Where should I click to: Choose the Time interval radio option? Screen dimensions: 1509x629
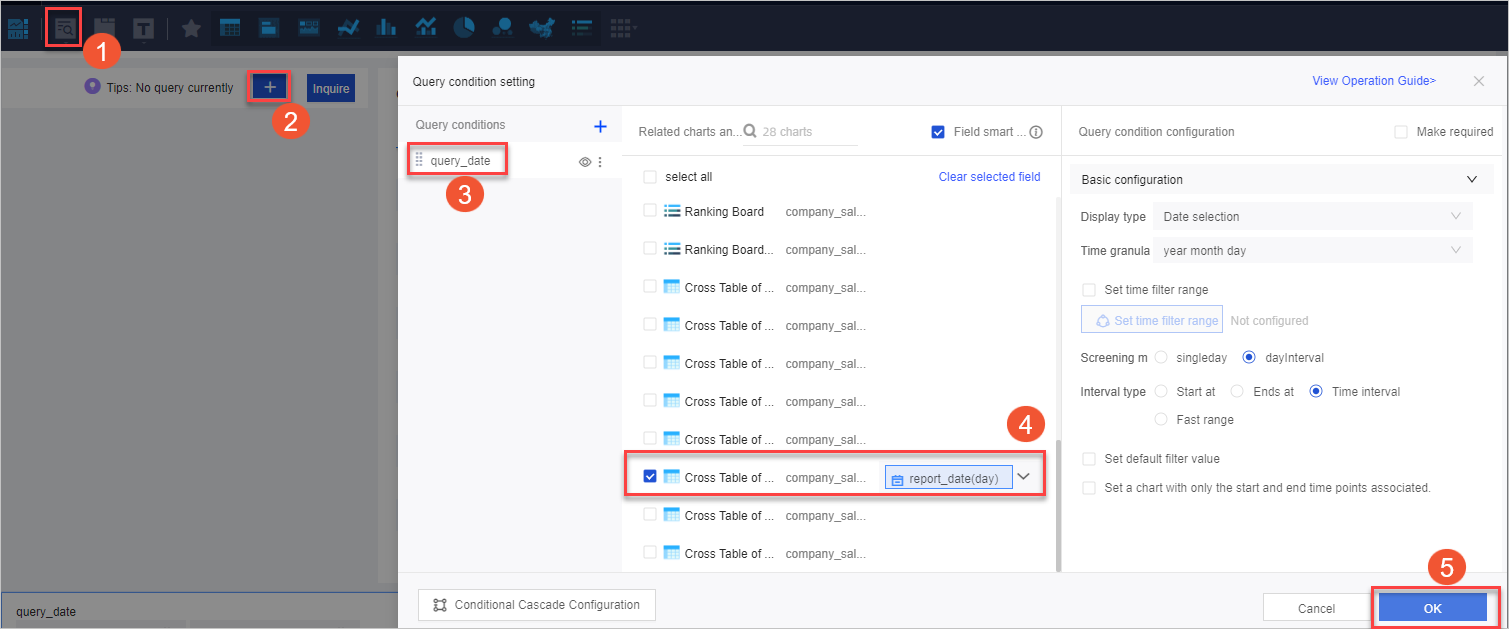(x=1316, y=392)
